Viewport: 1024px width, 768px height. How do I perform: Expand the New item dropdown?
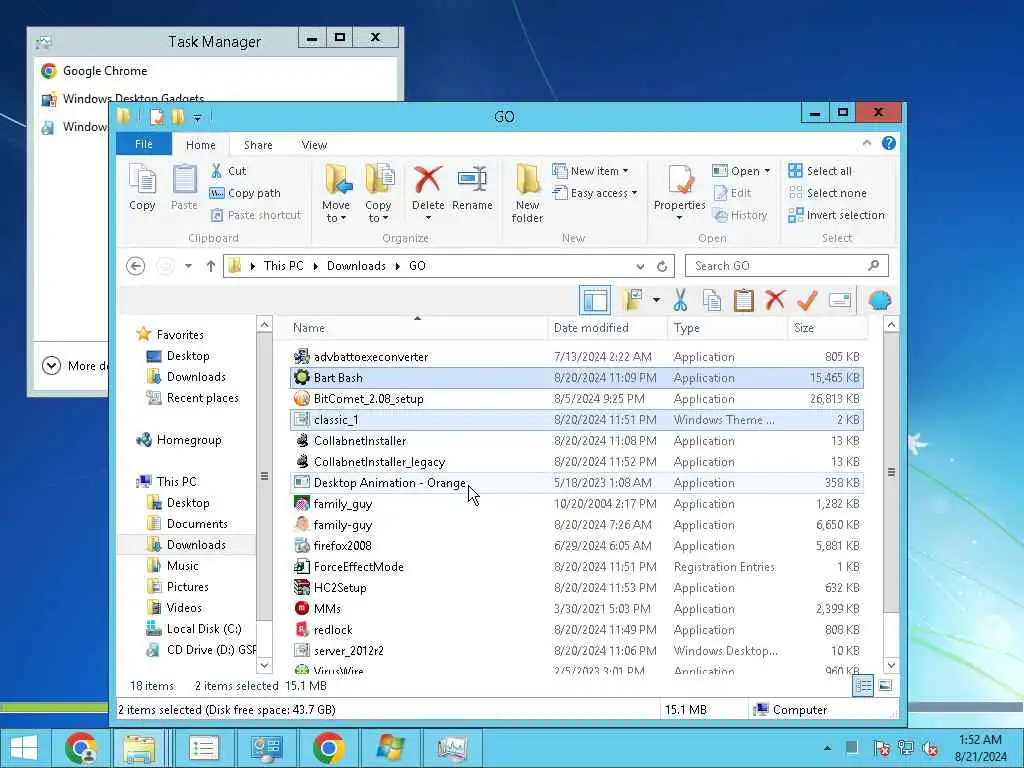[625, 171]
